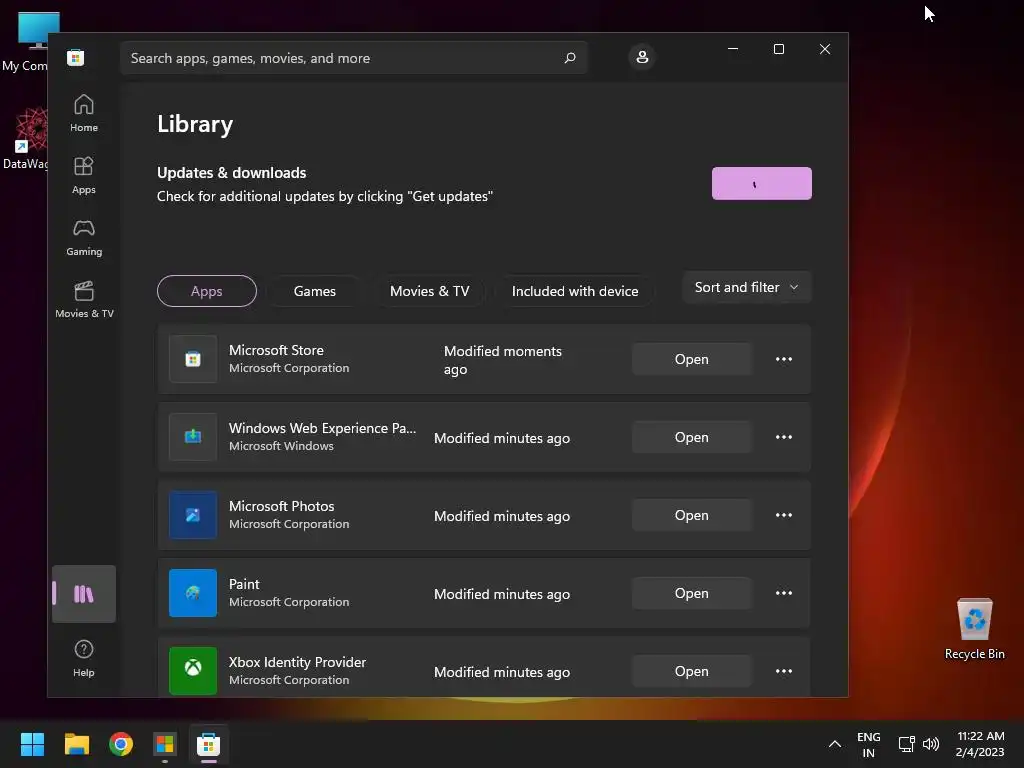Switch to Included with device tab

click(575, 291)
